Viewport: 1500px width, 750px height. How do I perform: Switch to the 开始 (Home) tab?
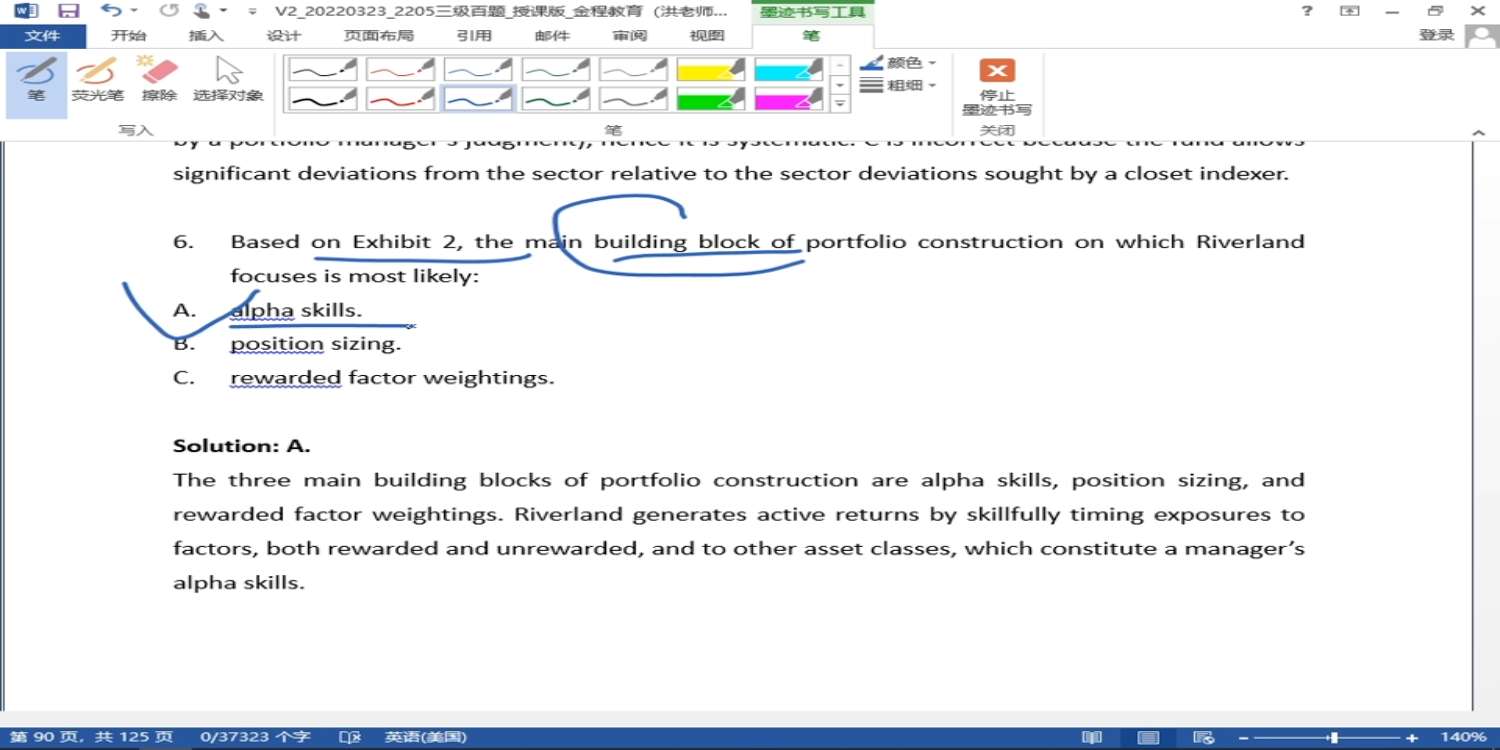(128, 36)
